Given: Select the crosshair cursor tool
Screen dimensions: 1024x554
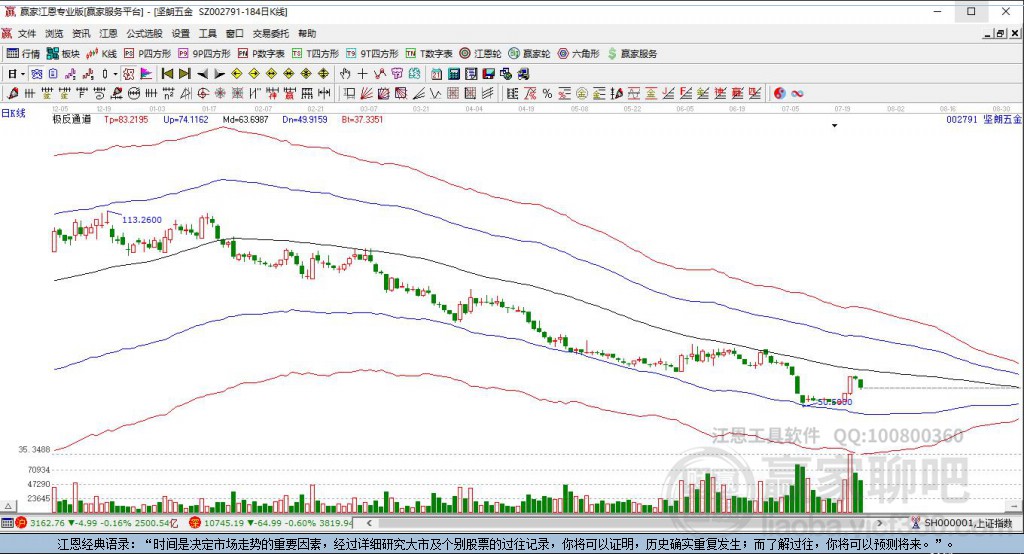Looking at the screenshot, I should point(362,74).
